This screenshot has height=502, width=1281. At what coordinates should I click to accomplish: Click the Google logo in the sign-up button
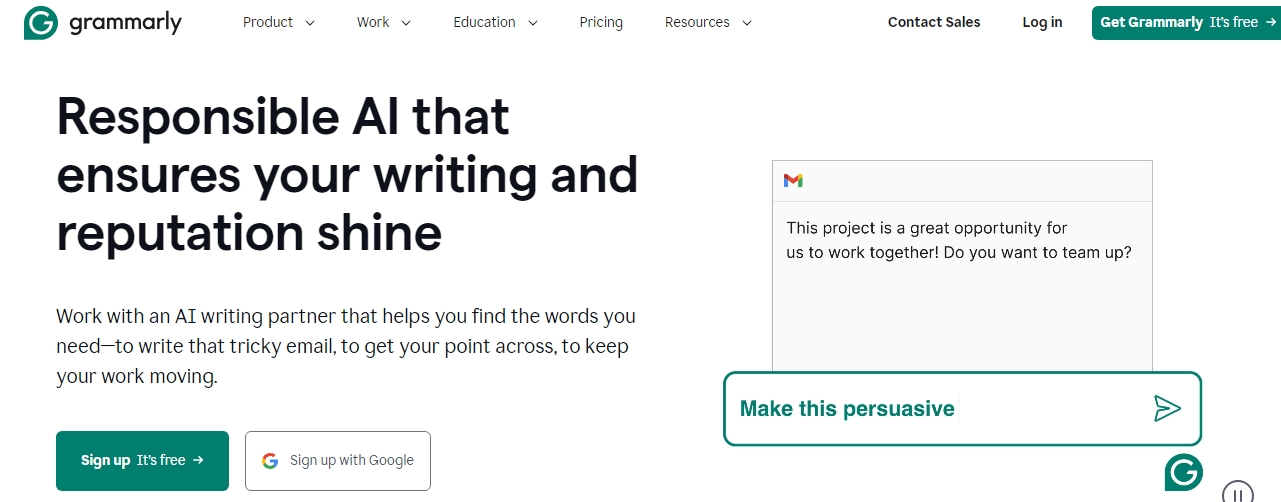[x=270, y=461]
